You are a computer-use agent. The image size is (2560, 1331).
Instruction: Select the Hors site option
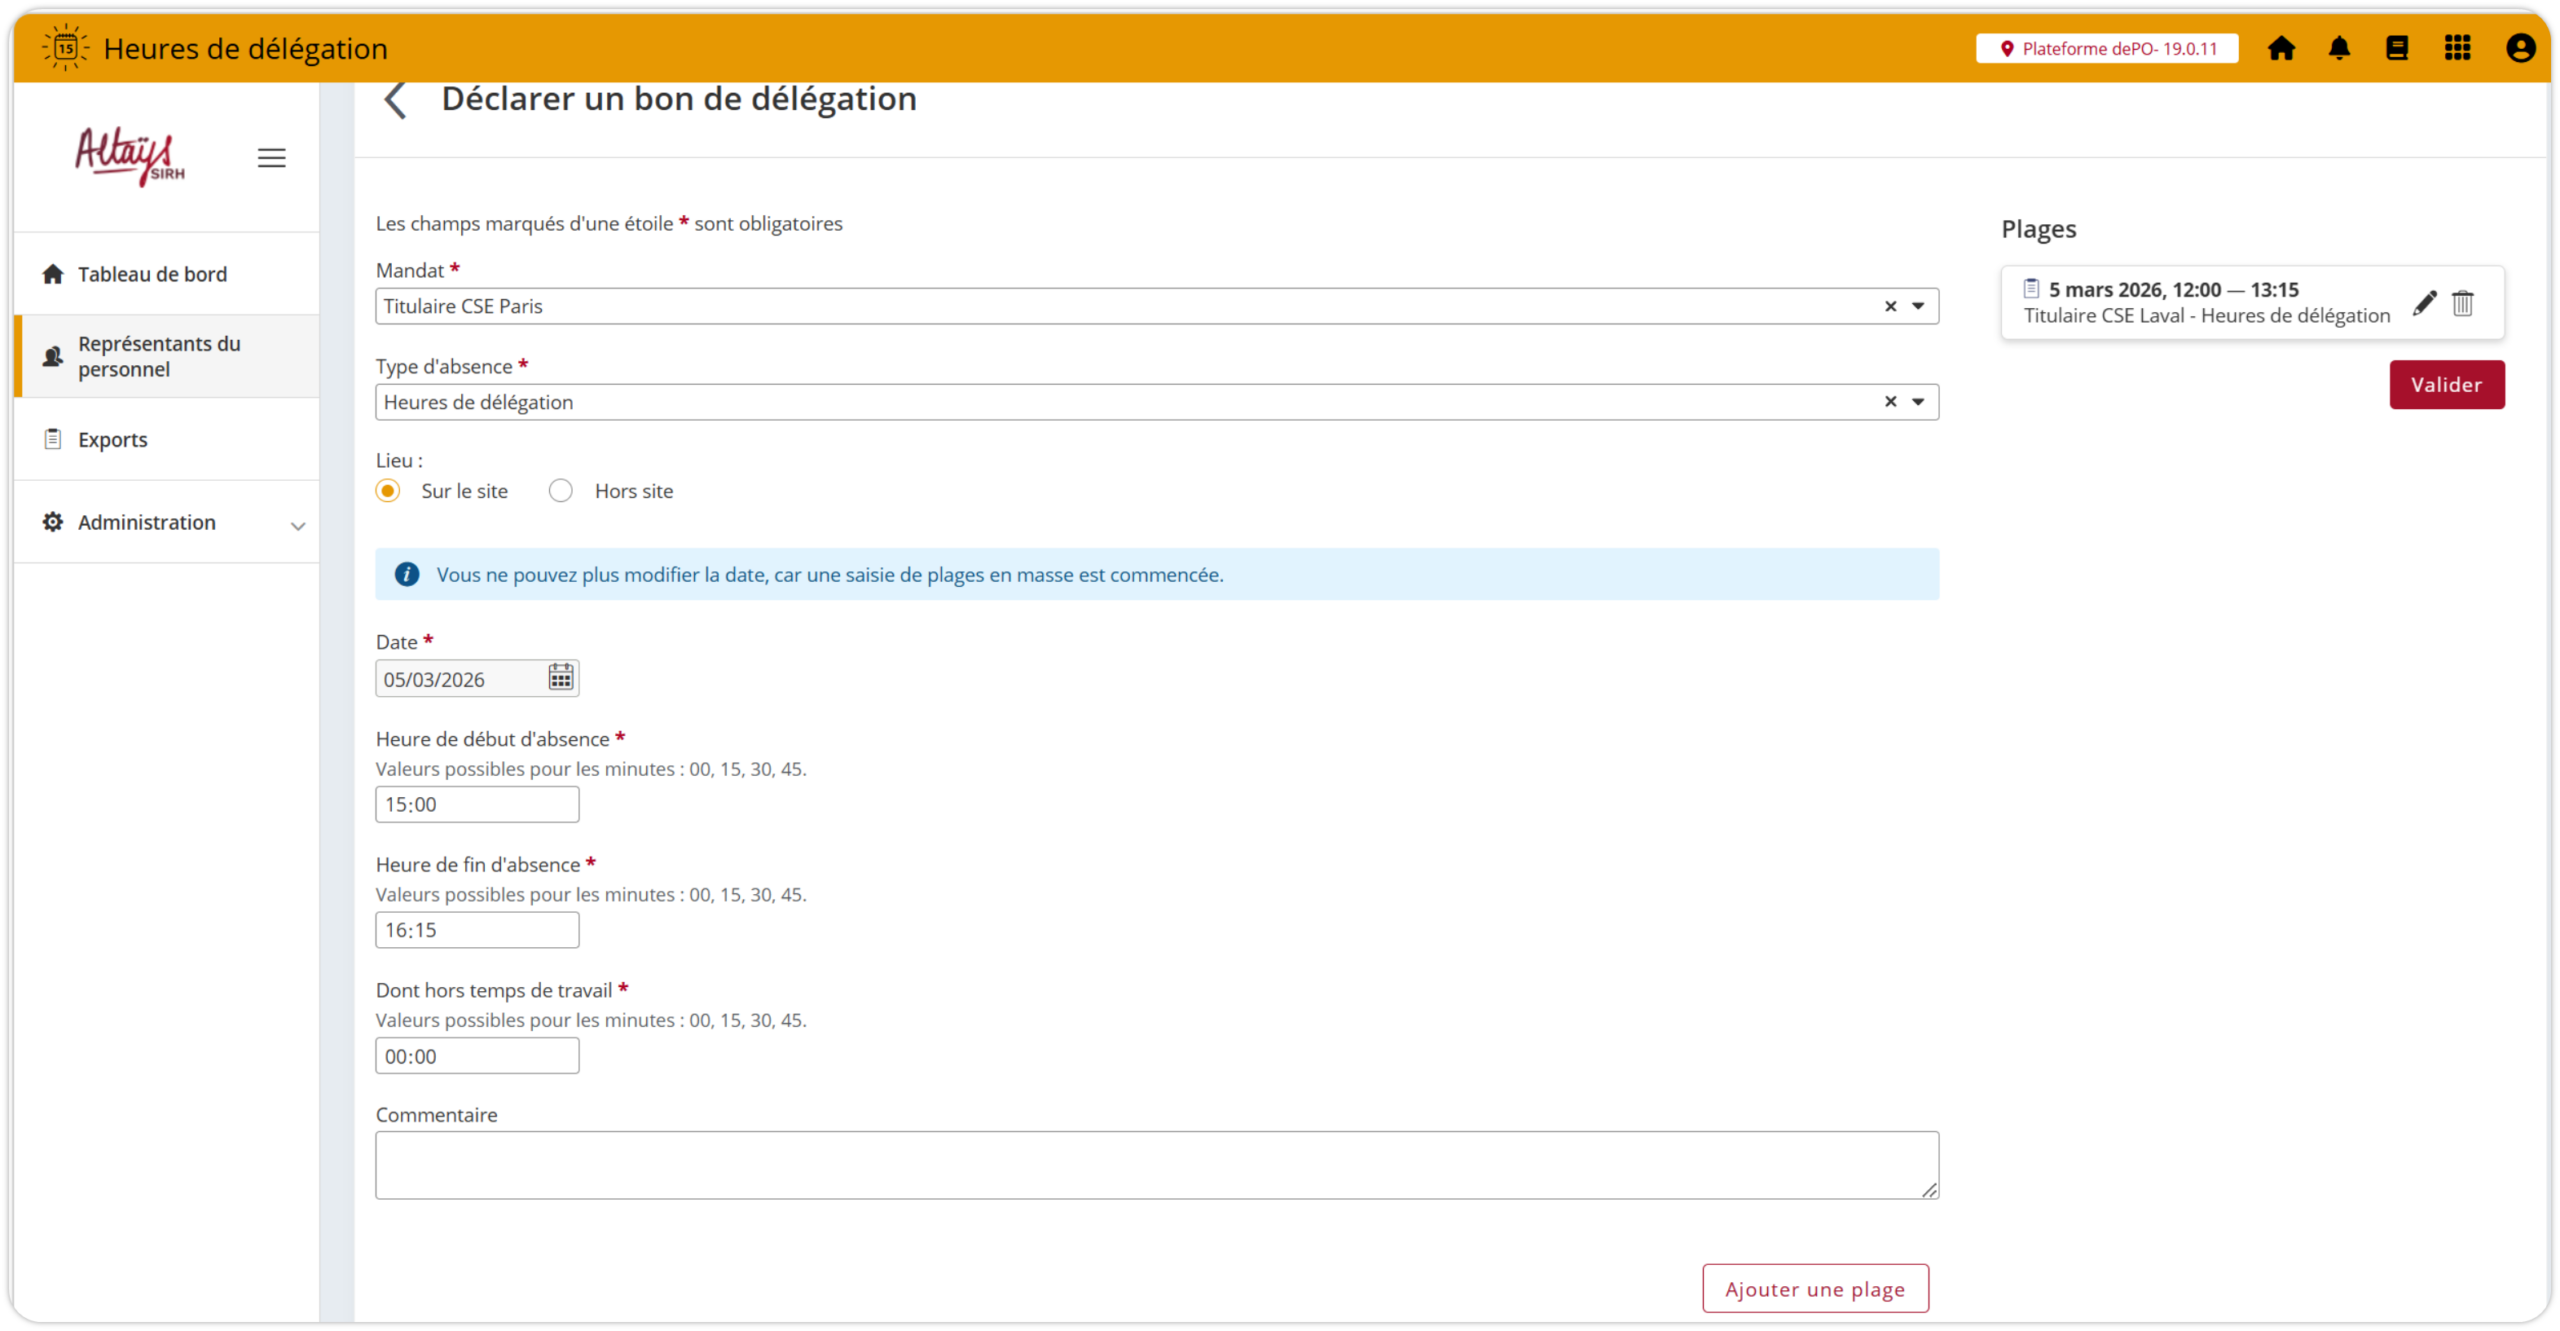point(561,491)
